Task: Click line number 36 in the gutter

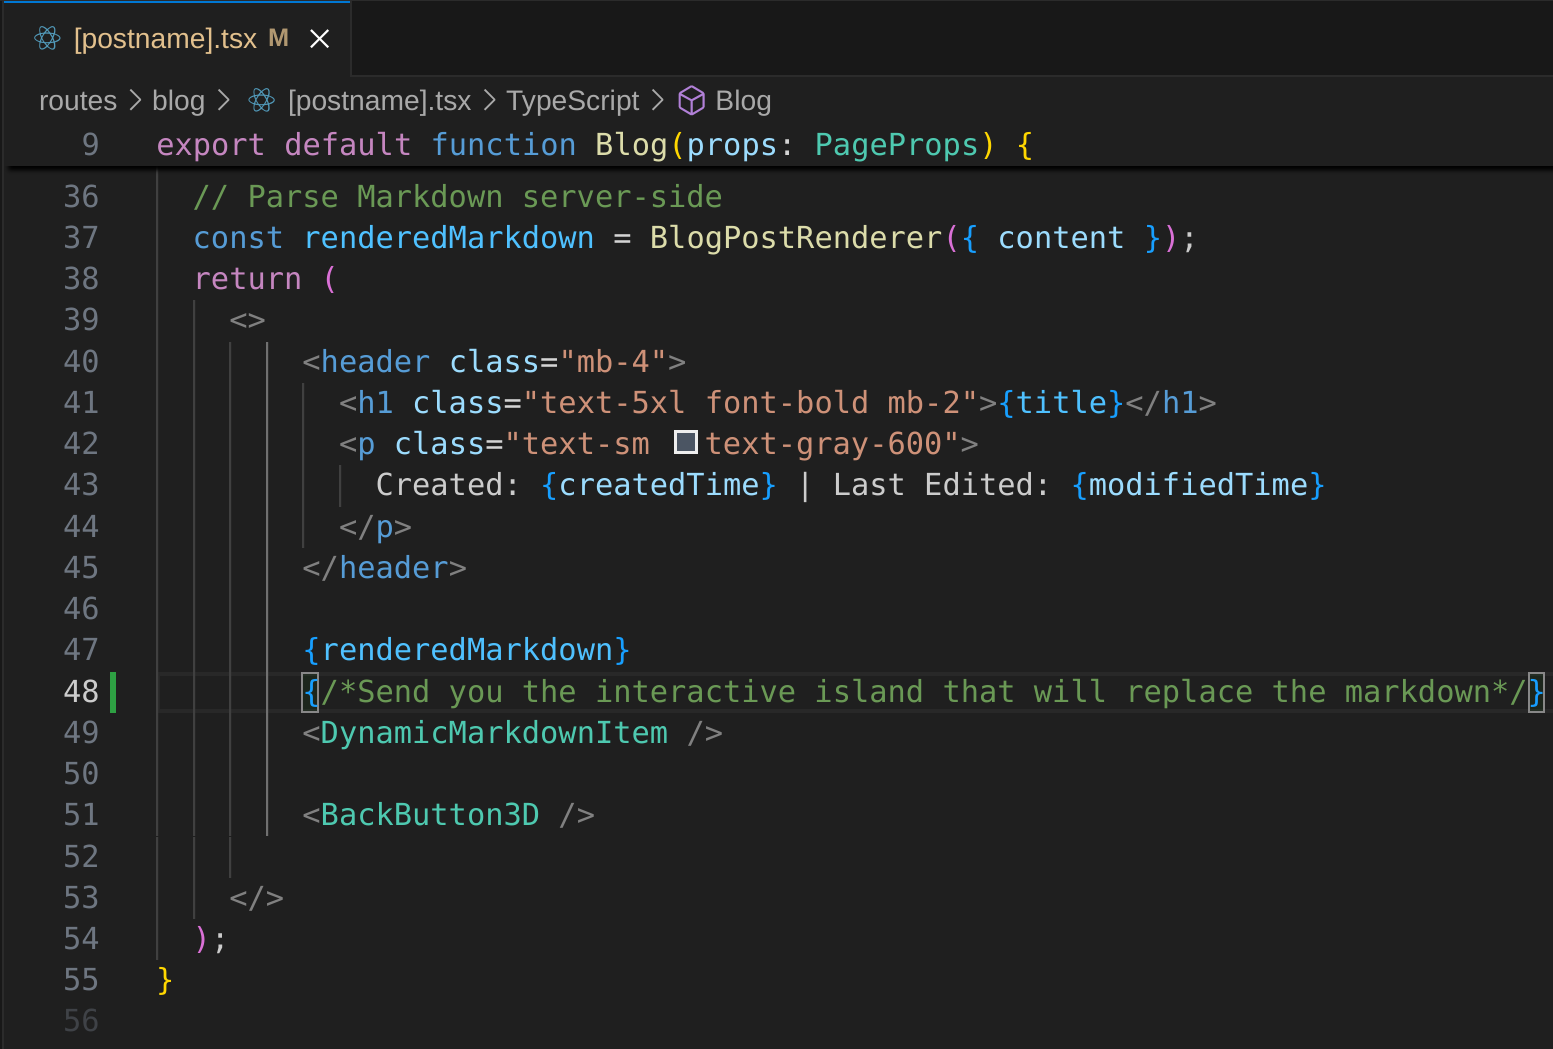Action: 81,196
